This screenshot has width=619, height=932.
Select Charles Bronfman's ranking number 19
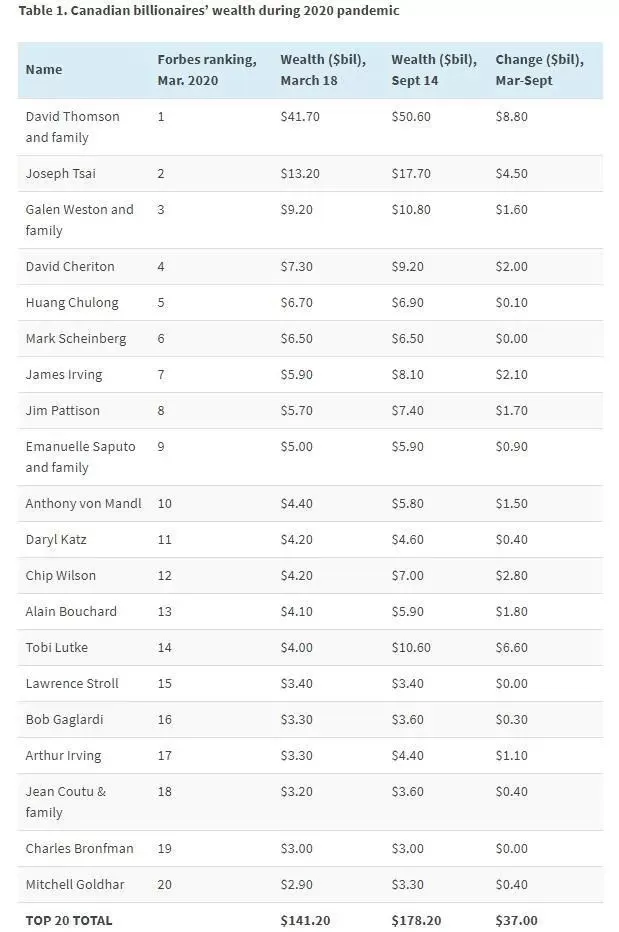(165, 849)
